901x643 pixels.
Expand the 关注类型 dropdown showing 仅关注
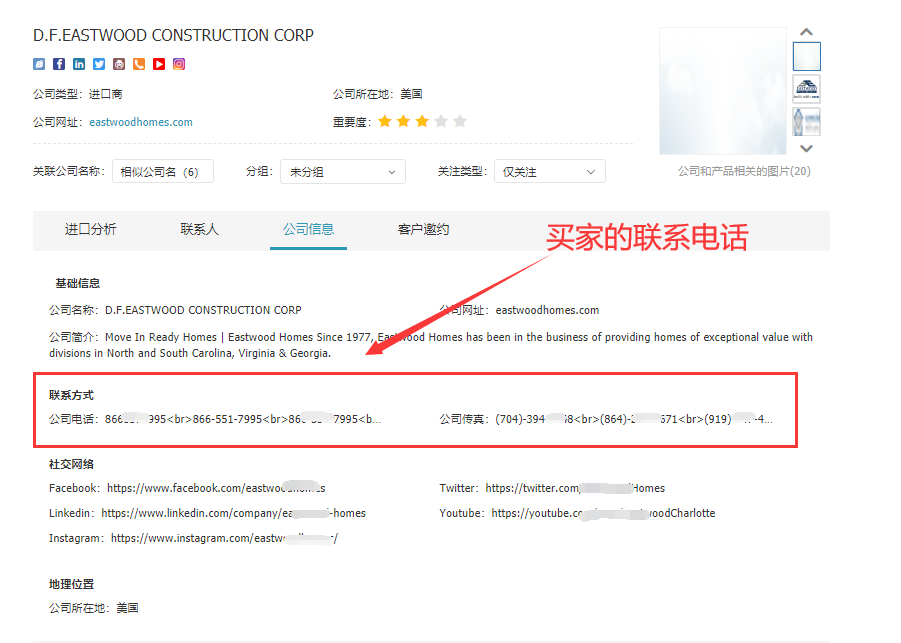(x=549, y=172)
